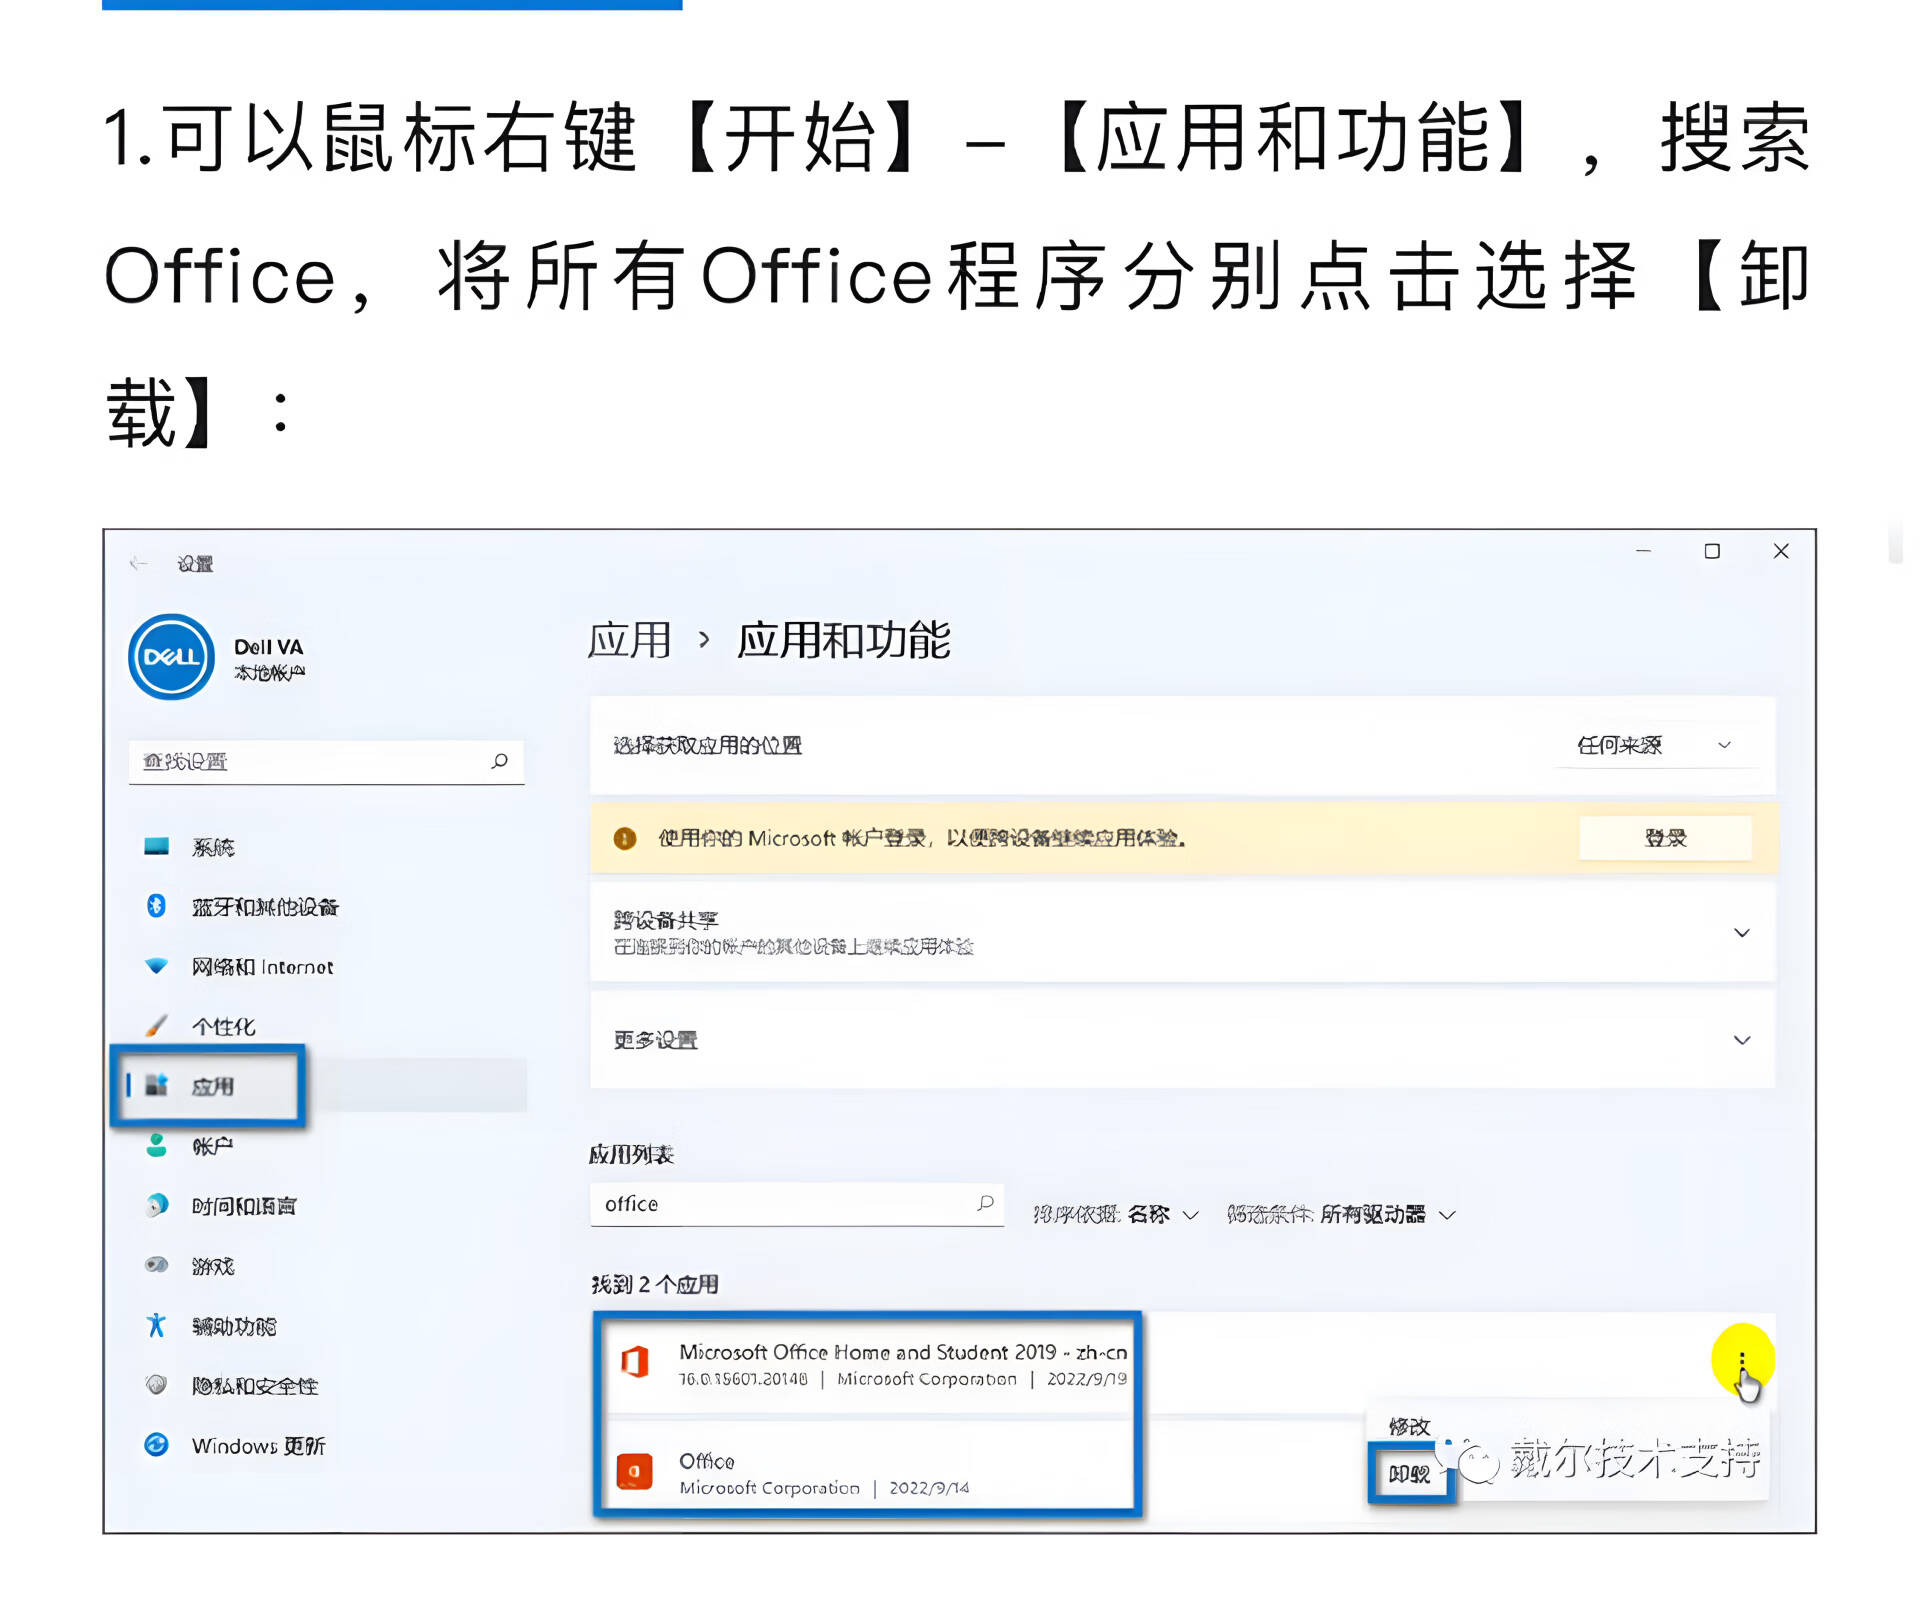Open the 帐户 settings category
This screenshot has width=1920, height=1620.
coord(212,1146)
